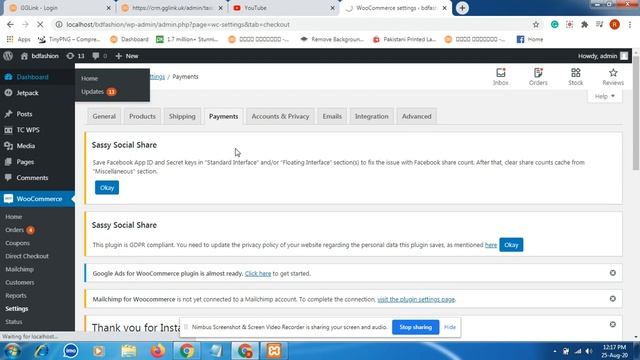
Task: Switch to the General settings tab
Action: (104, 116)
